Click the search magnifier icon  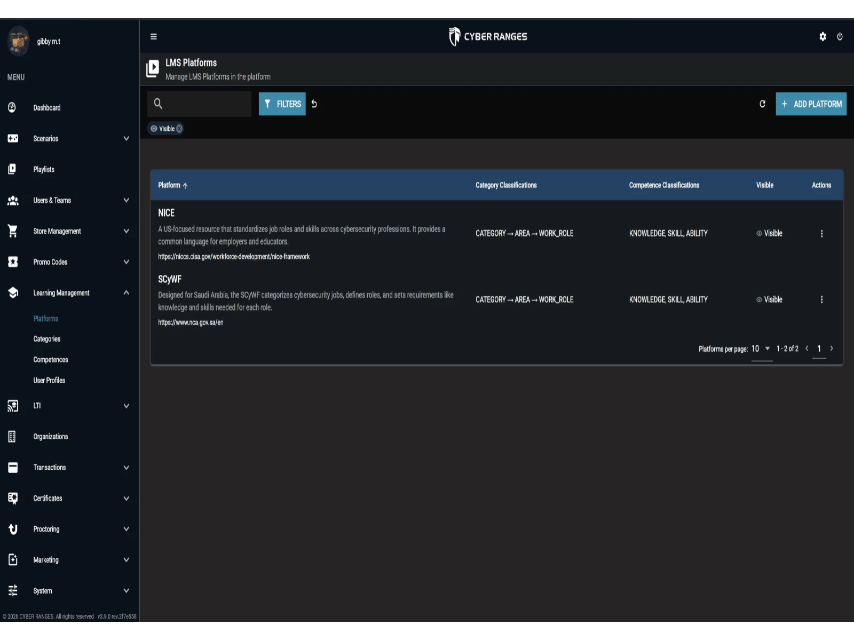(158, 103)
